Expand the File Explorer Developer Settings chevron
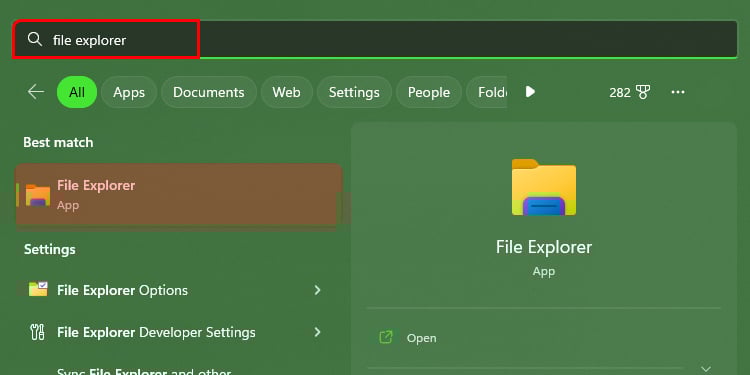750x375 pixels. 317,331
